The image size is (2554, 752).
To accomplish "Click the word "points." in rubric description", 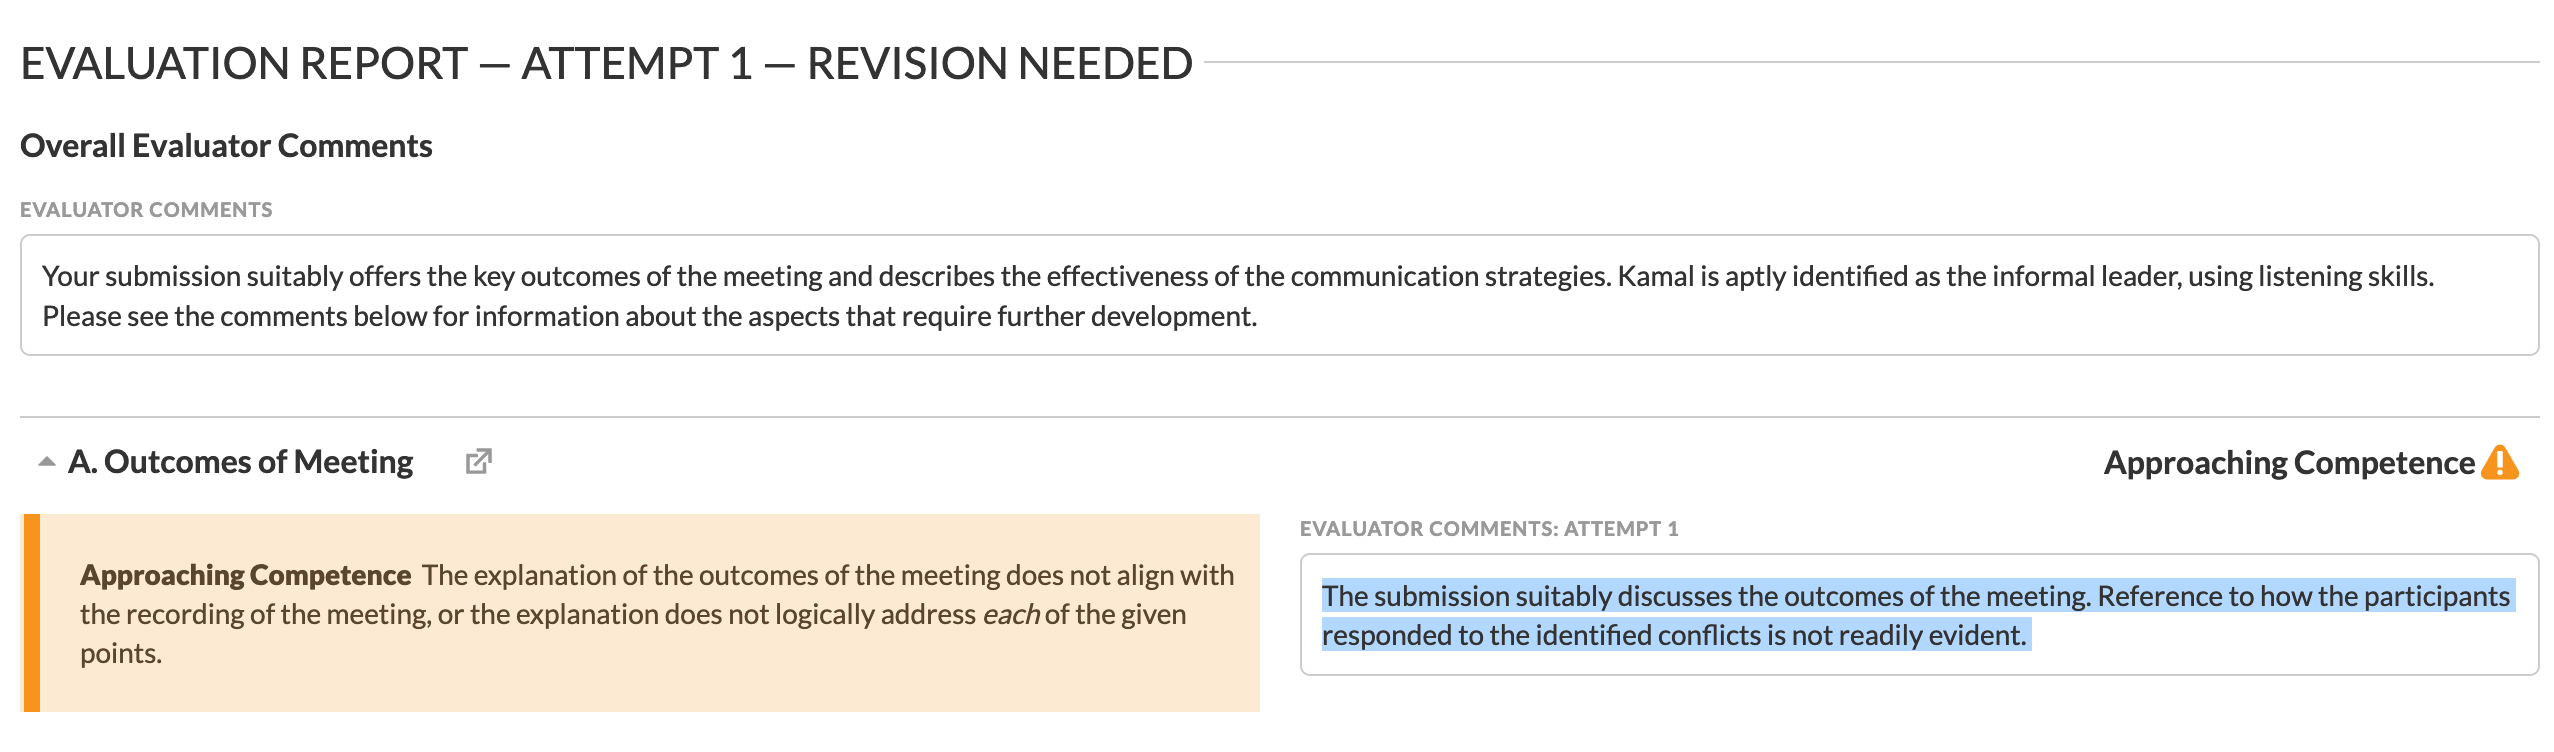I will [x=121, y=653].
